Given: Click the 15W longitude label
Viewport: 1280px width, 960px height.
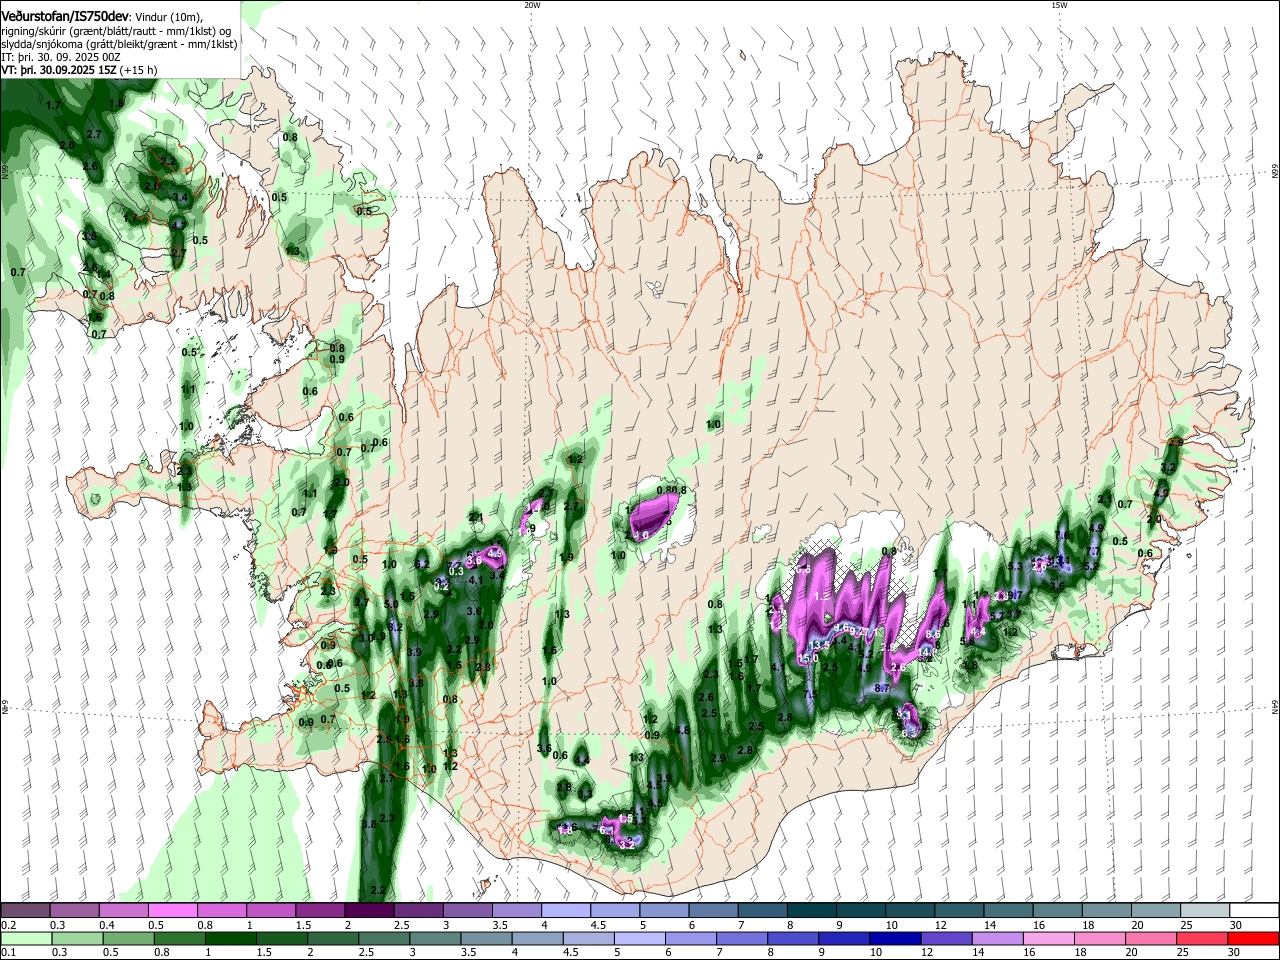Looking at the screenshot, I should (1059, 5).
